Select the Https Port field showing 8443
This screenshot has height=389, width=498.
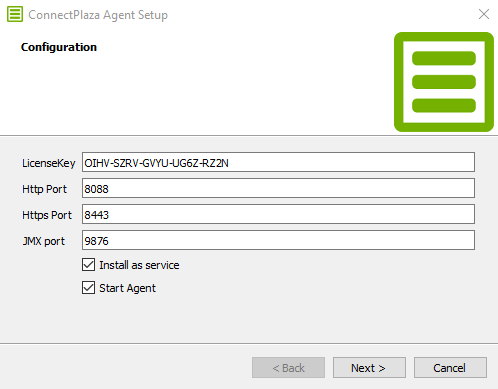(278, 214)
